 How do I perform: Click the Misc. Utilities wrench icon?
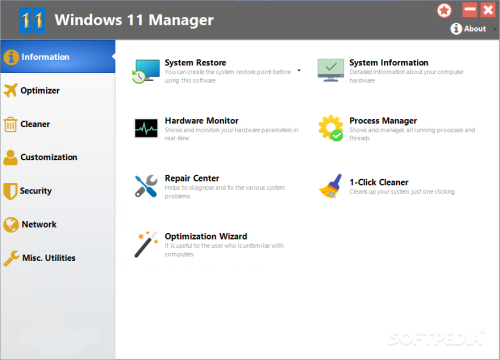[x=11, y=258]
